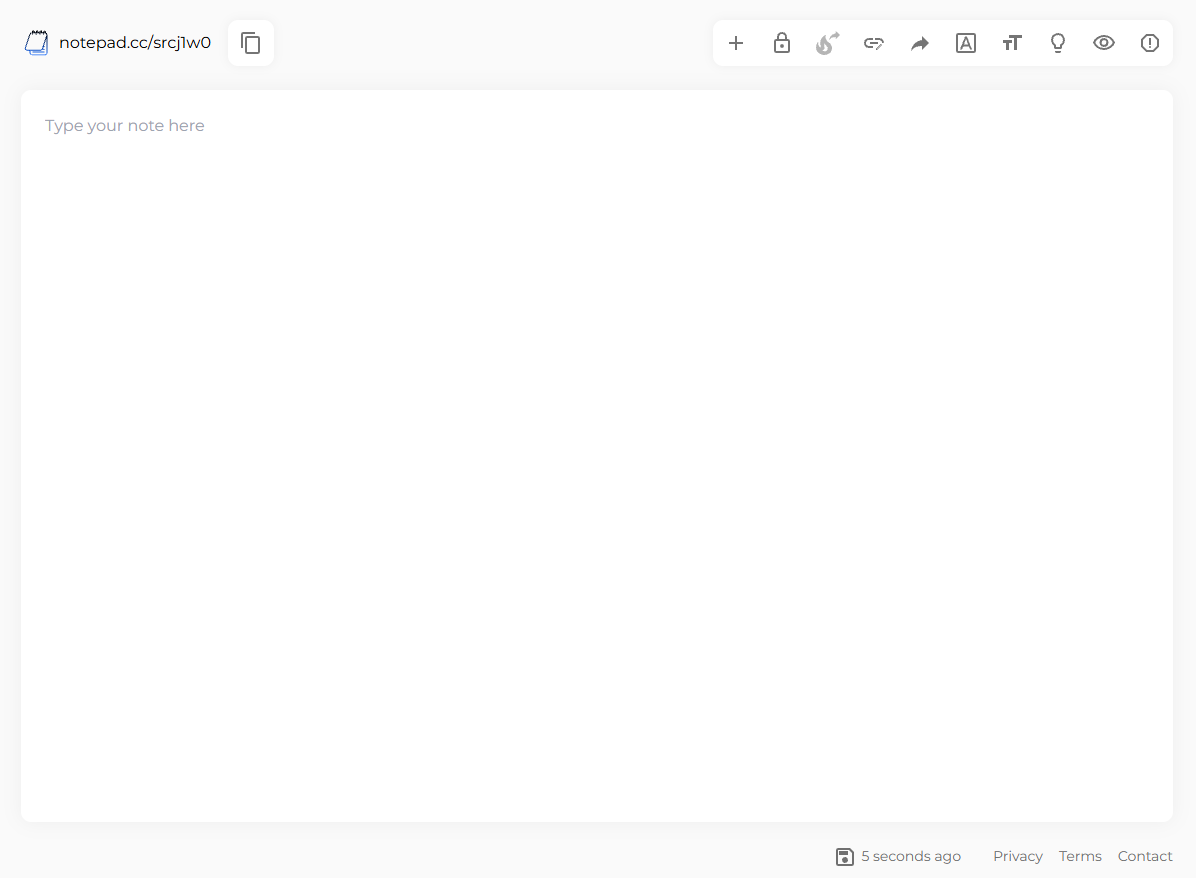Click the save disk icon in footer
This screenshot has height=878, width=1196.
[844, 857]
